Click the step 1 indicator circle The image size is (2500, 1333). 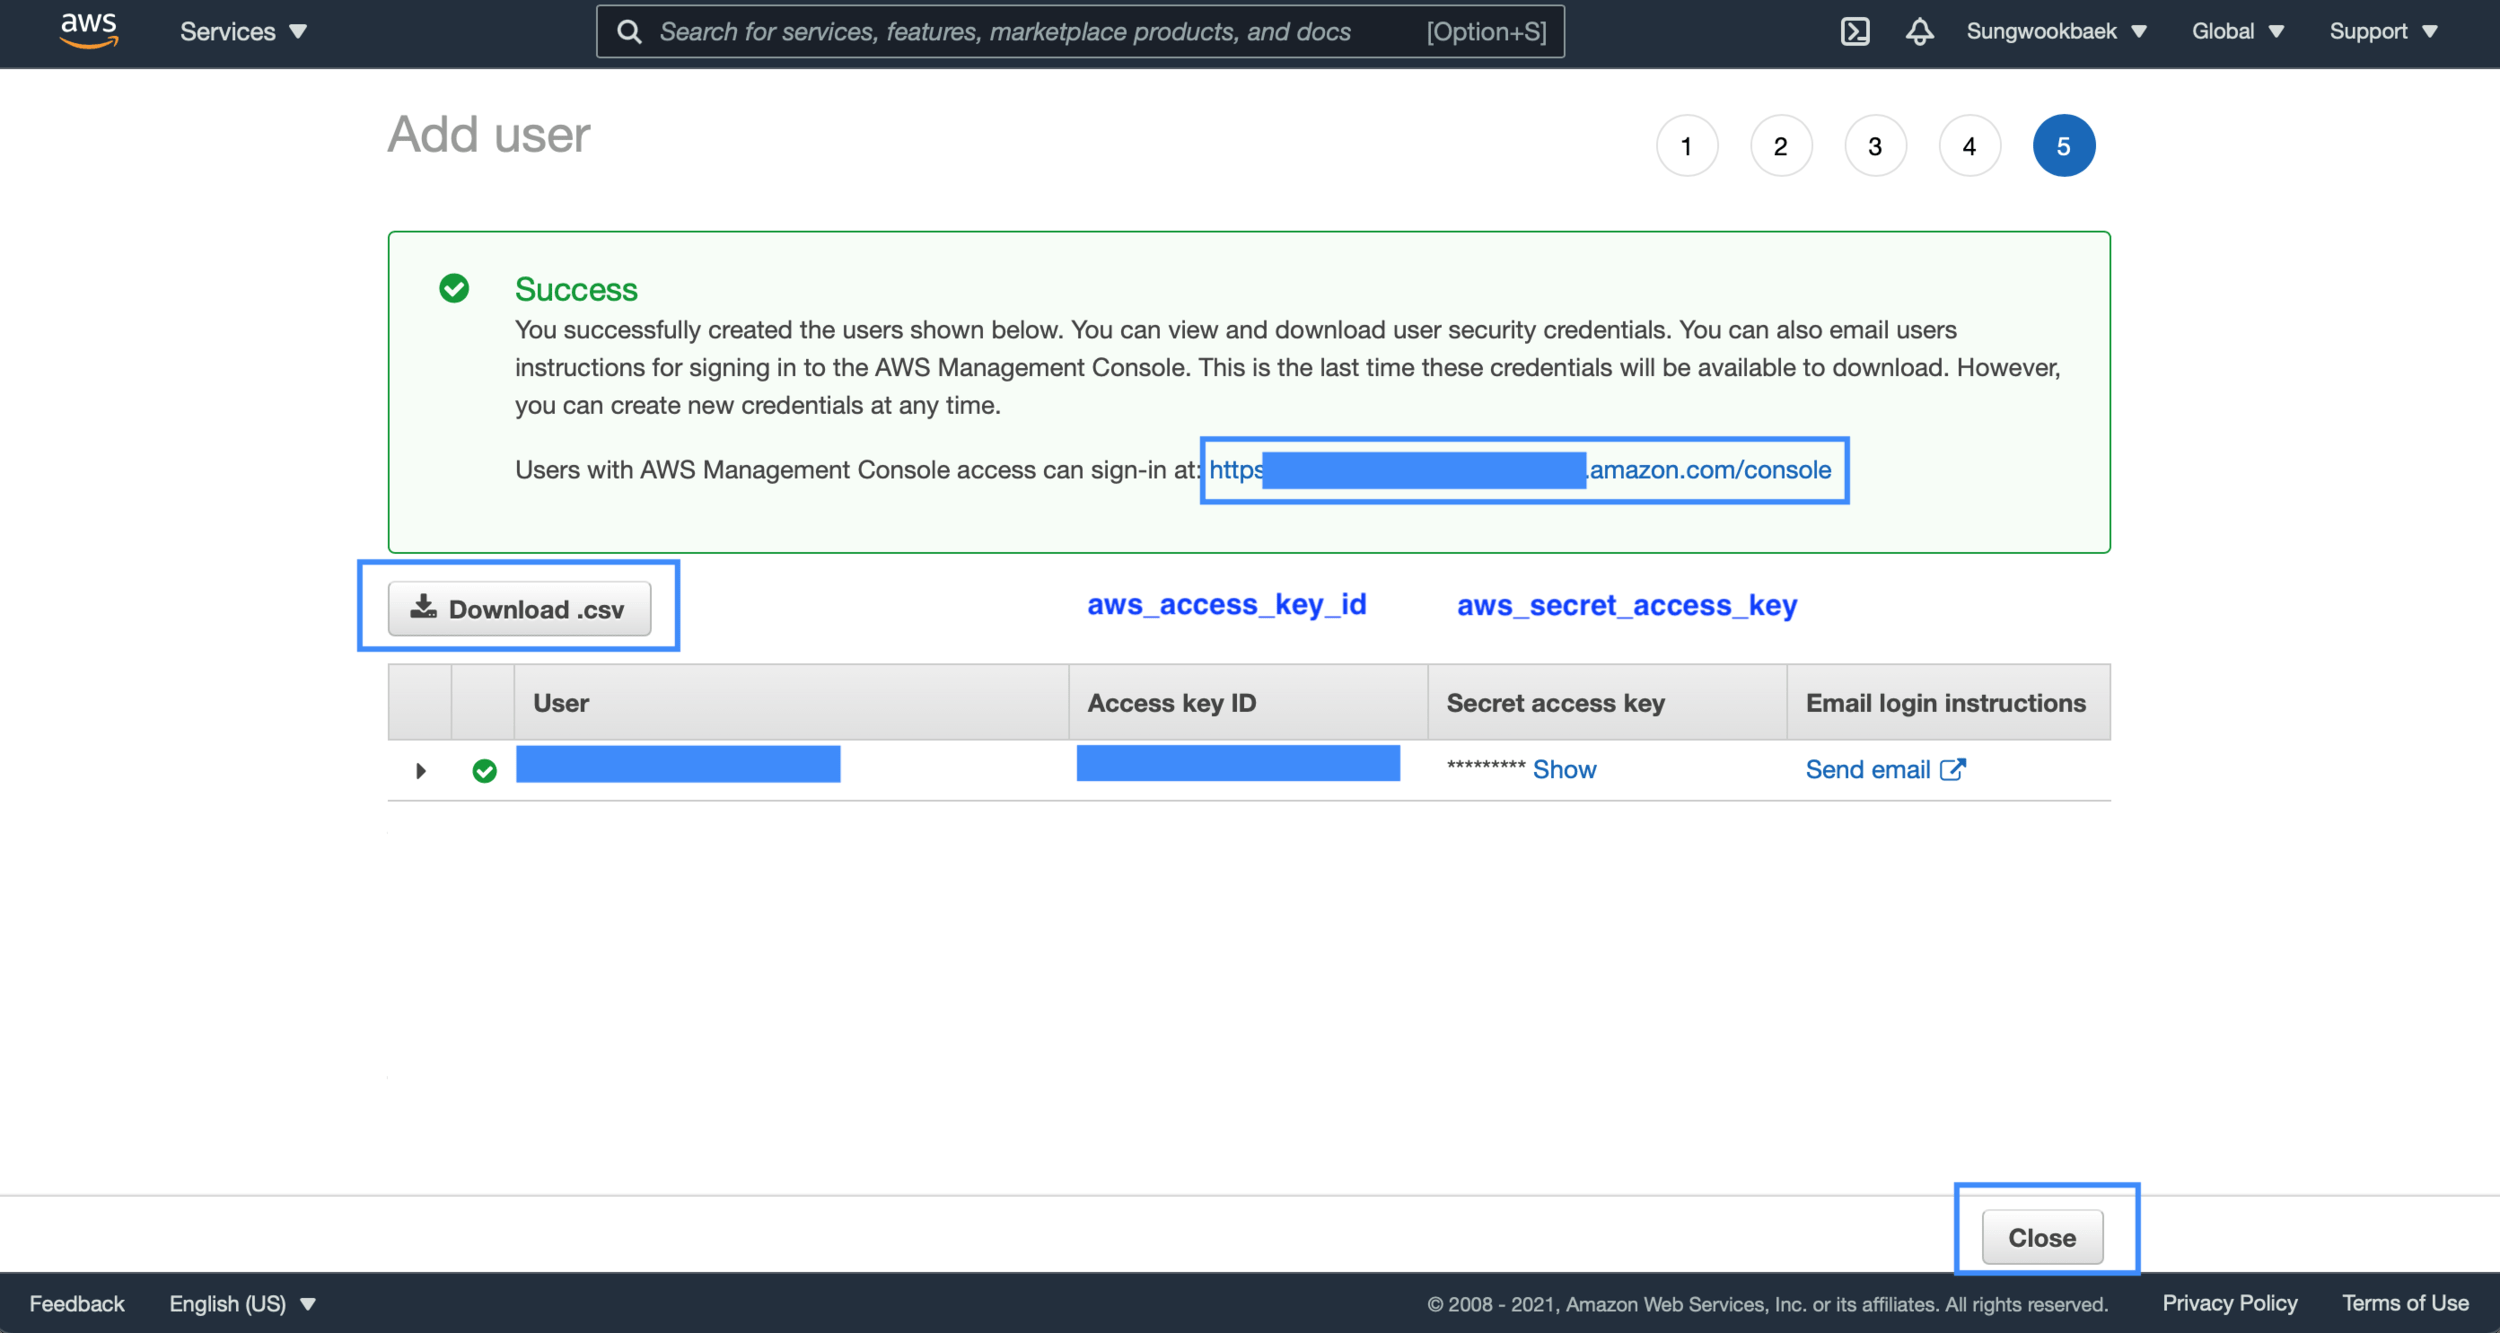click(1687, 144)
